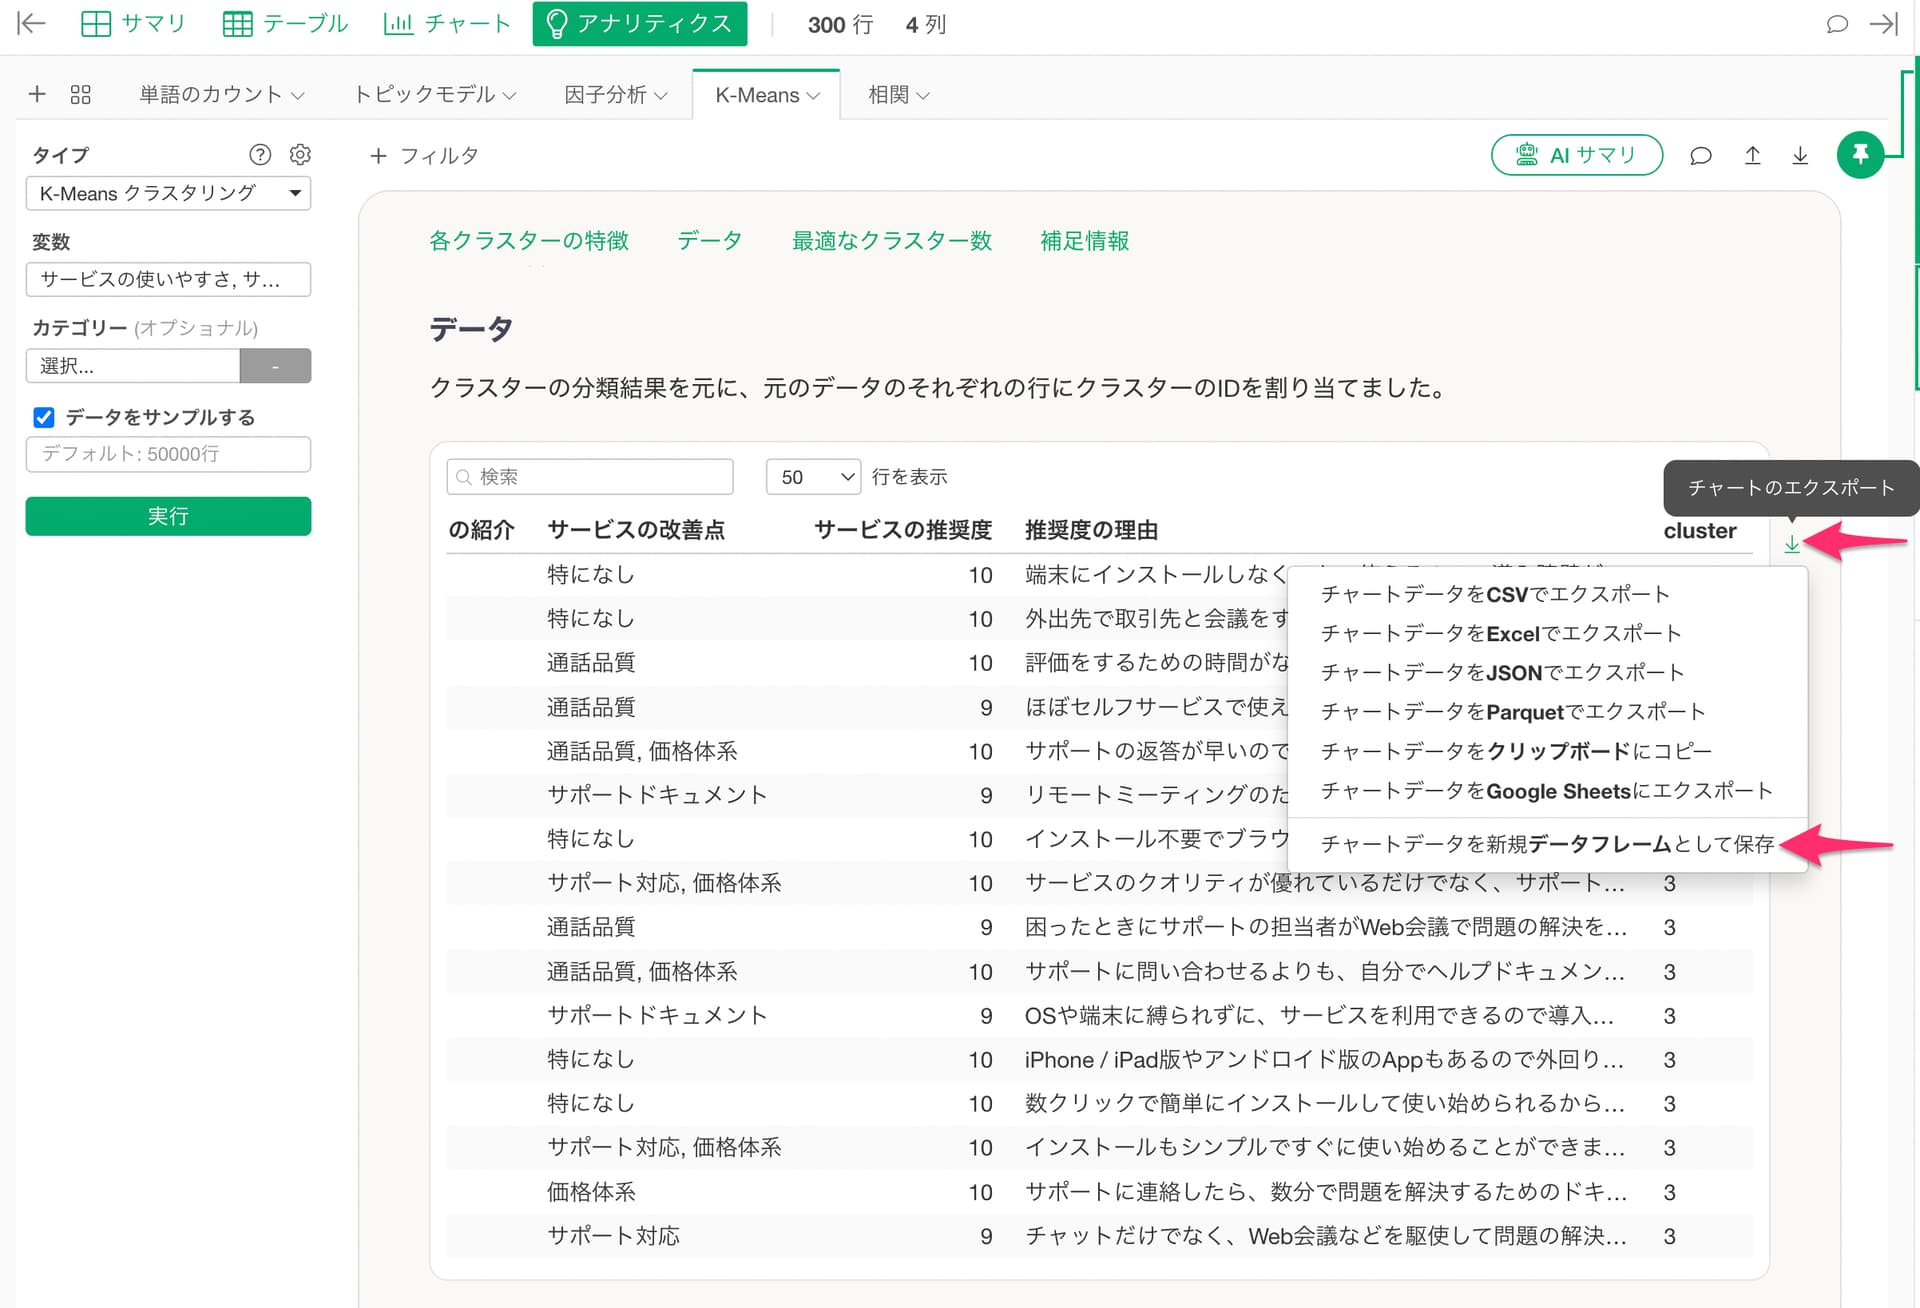Sort by 推奨度の理由 column header
1920x1308 pixels.
click(x=1092, y=530)
